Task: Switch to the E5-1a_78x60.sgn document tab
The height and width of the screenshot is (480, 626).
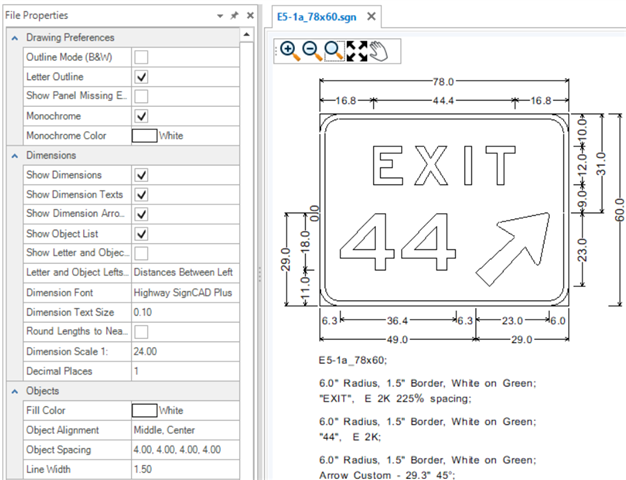Action: [x=315, y=17]
